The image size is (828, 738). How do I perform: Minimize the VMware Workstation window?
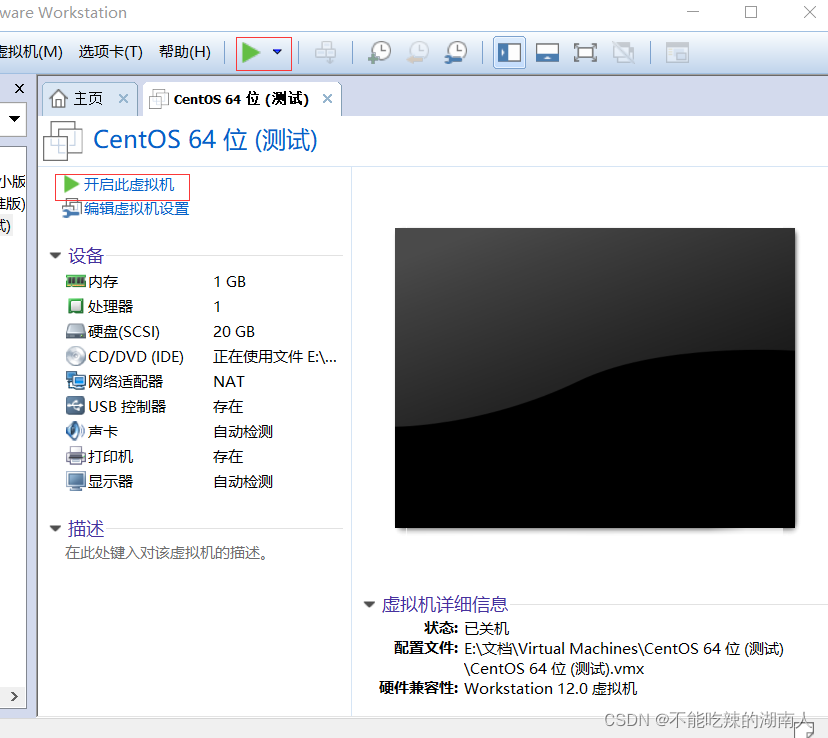point(693,12)
